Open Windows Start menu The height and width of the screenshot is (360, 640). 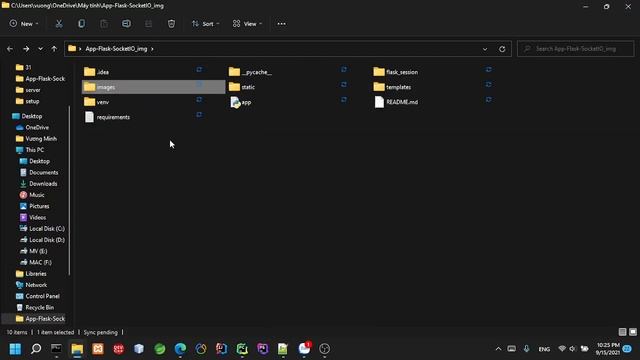[16, 349]
